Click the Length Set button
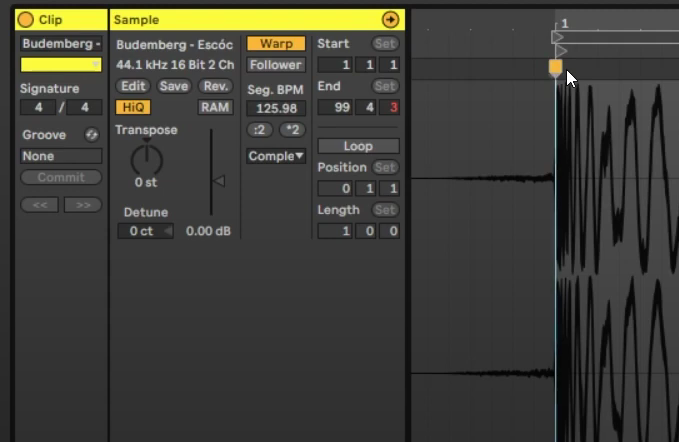This screenshot has width=679, height=442. pyautogui.click(x=385, y=210)
